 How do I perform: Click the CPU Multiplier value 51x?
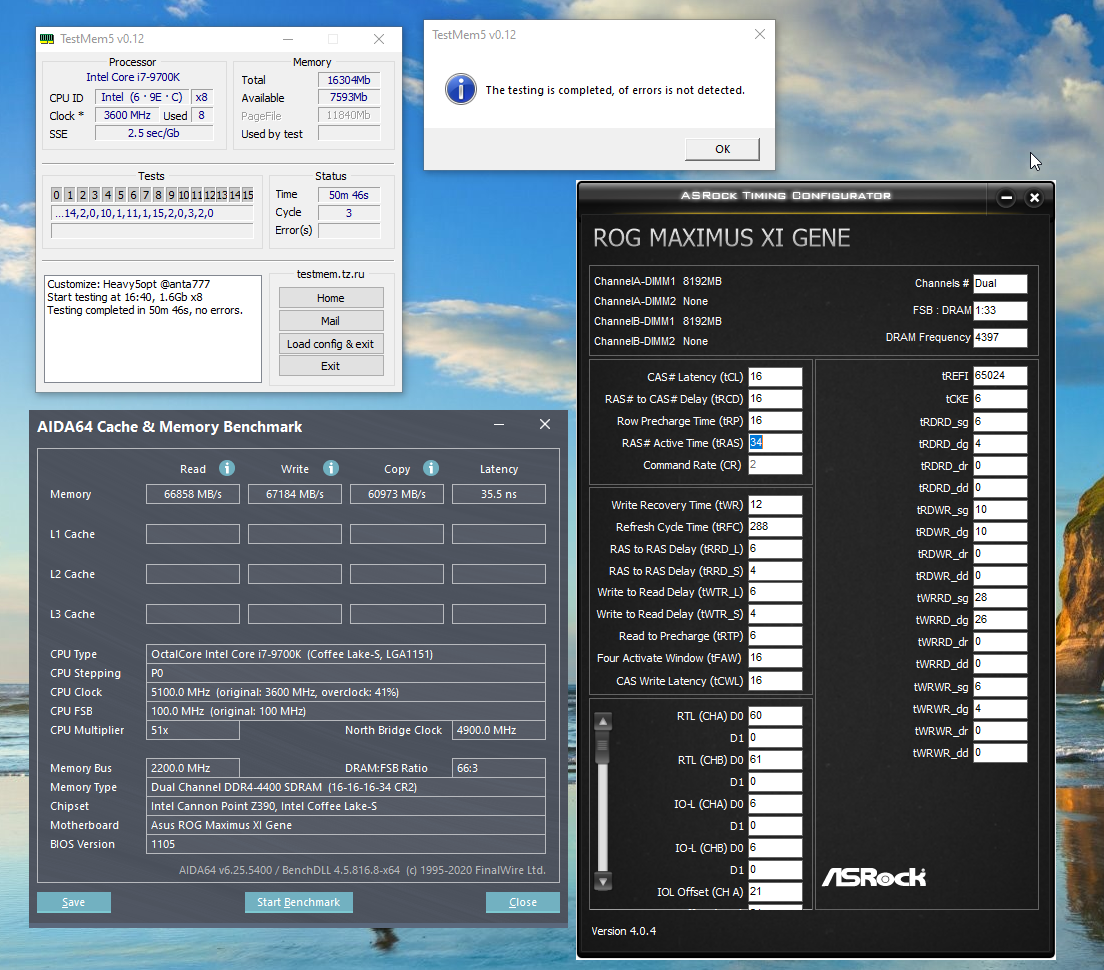click(193, 730)
